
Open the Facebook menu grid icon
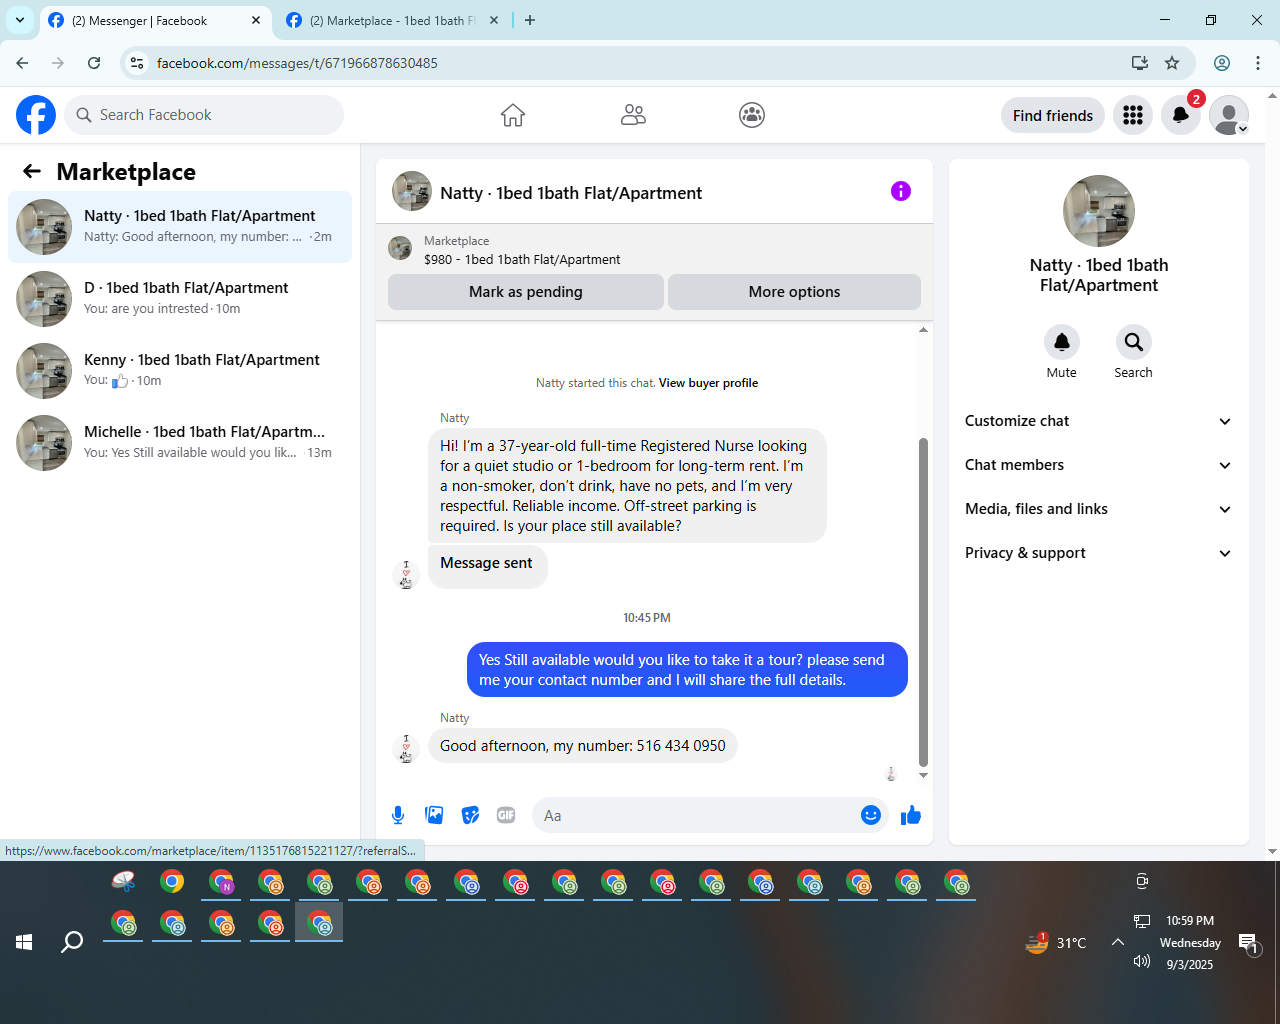pyautogui.click(x=1133, y=115)
